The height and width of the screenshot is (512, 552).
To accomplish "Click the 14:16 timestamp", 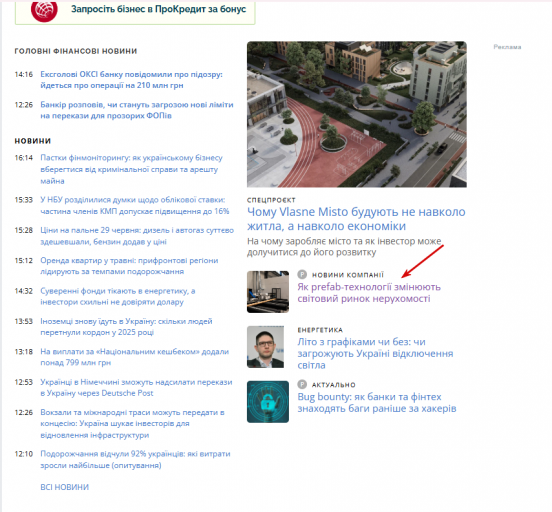I will [x=24, y=74].
